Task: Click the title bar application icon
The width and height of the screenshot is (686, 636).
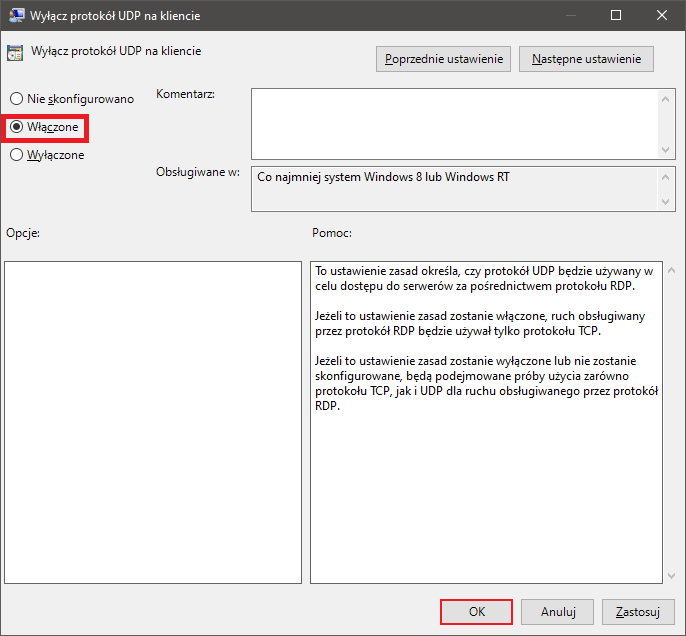Action: coord(17,15)
